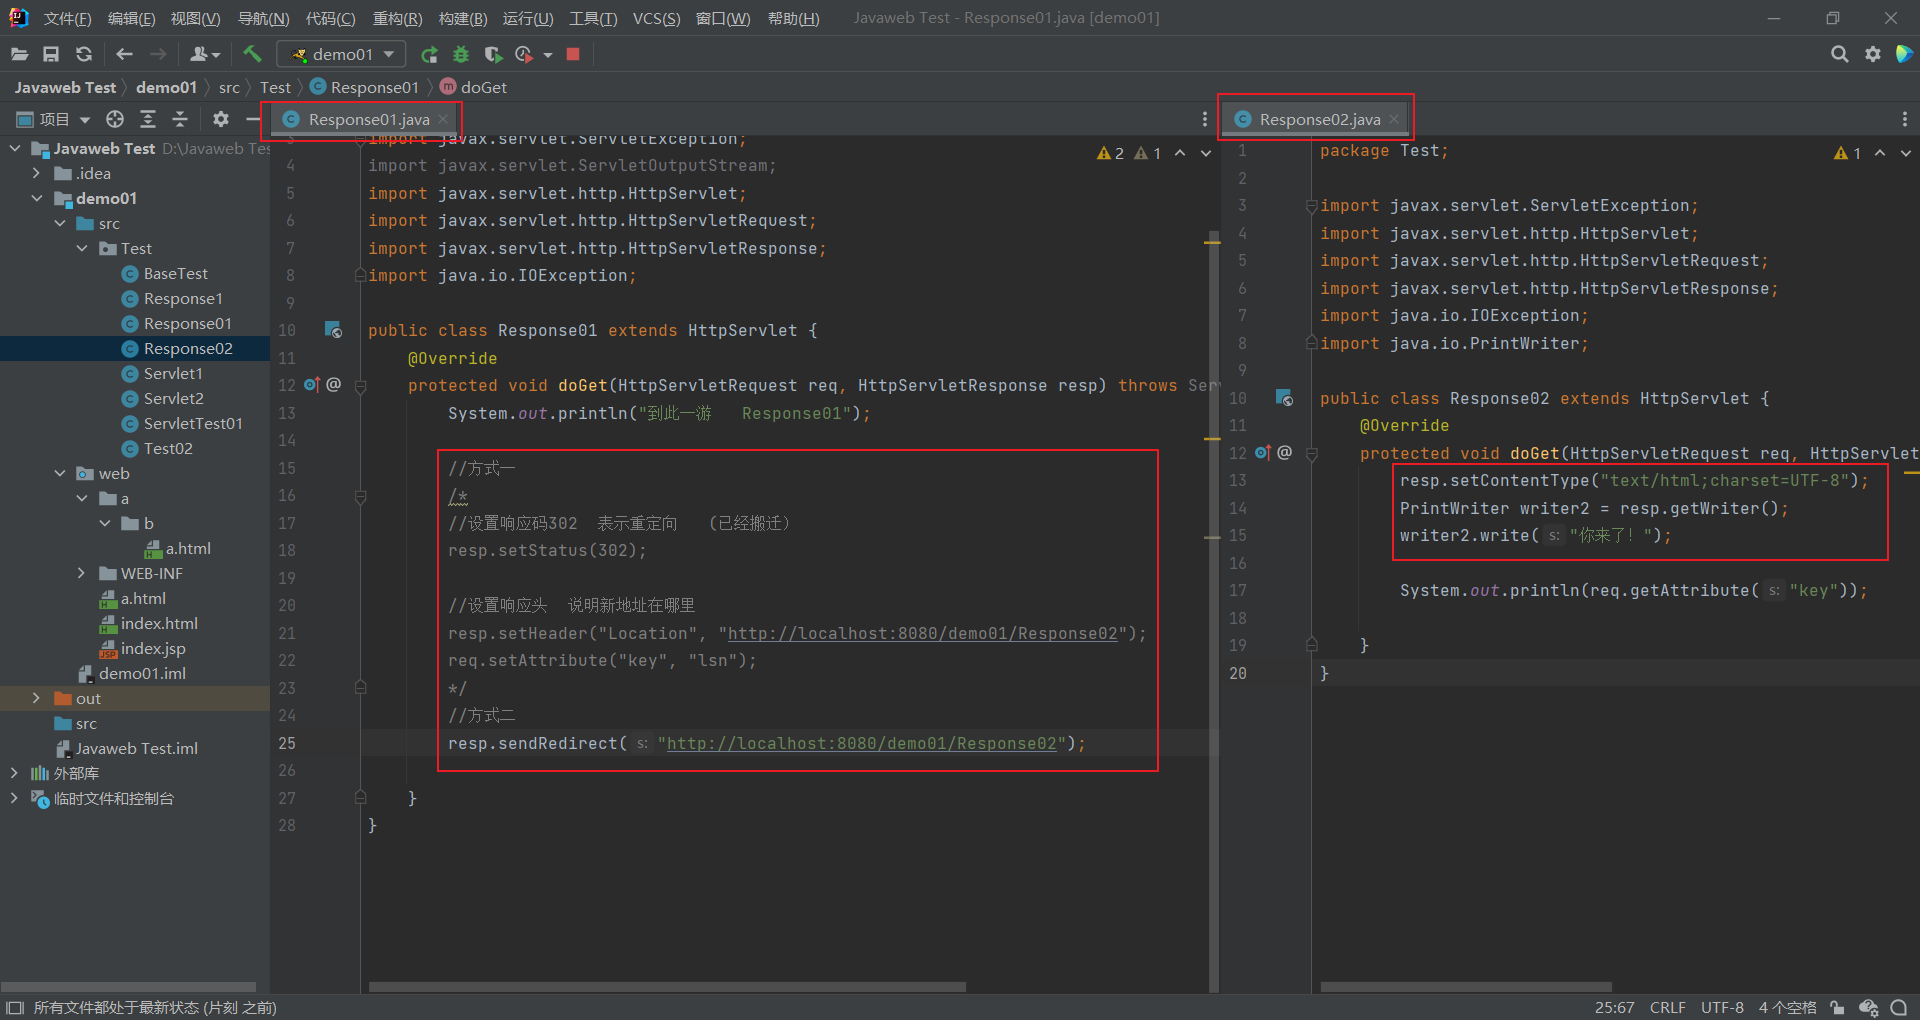This screenshot has height=1020, width=1920.
Task: Toggle read-only lock in status bar
Action: point(1837,1007)
